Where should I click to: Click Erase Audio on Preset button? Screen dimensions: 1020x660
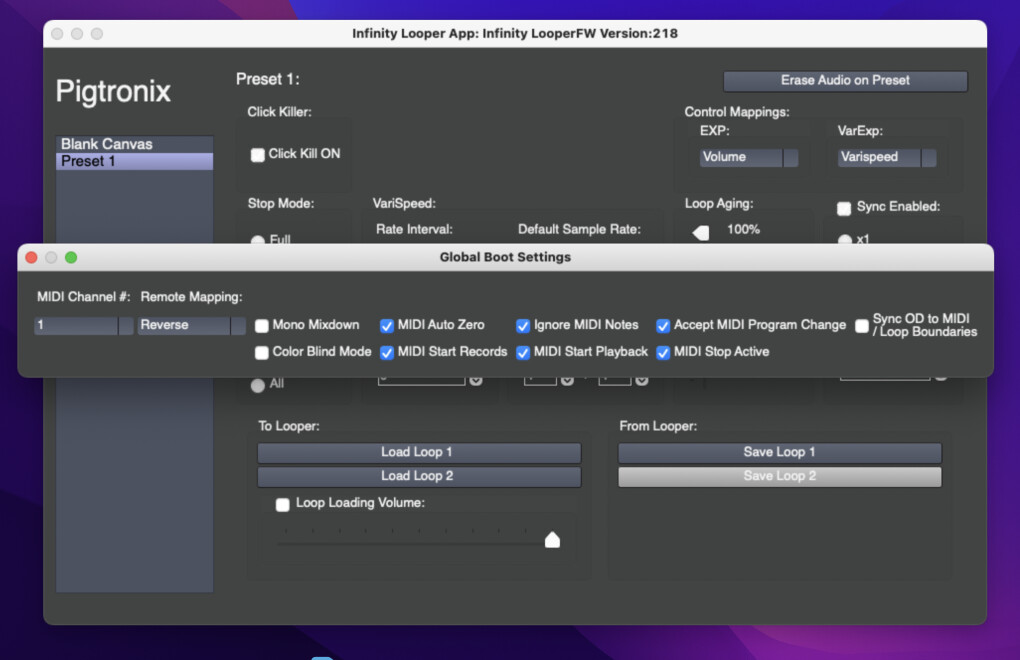click(845, 81)
